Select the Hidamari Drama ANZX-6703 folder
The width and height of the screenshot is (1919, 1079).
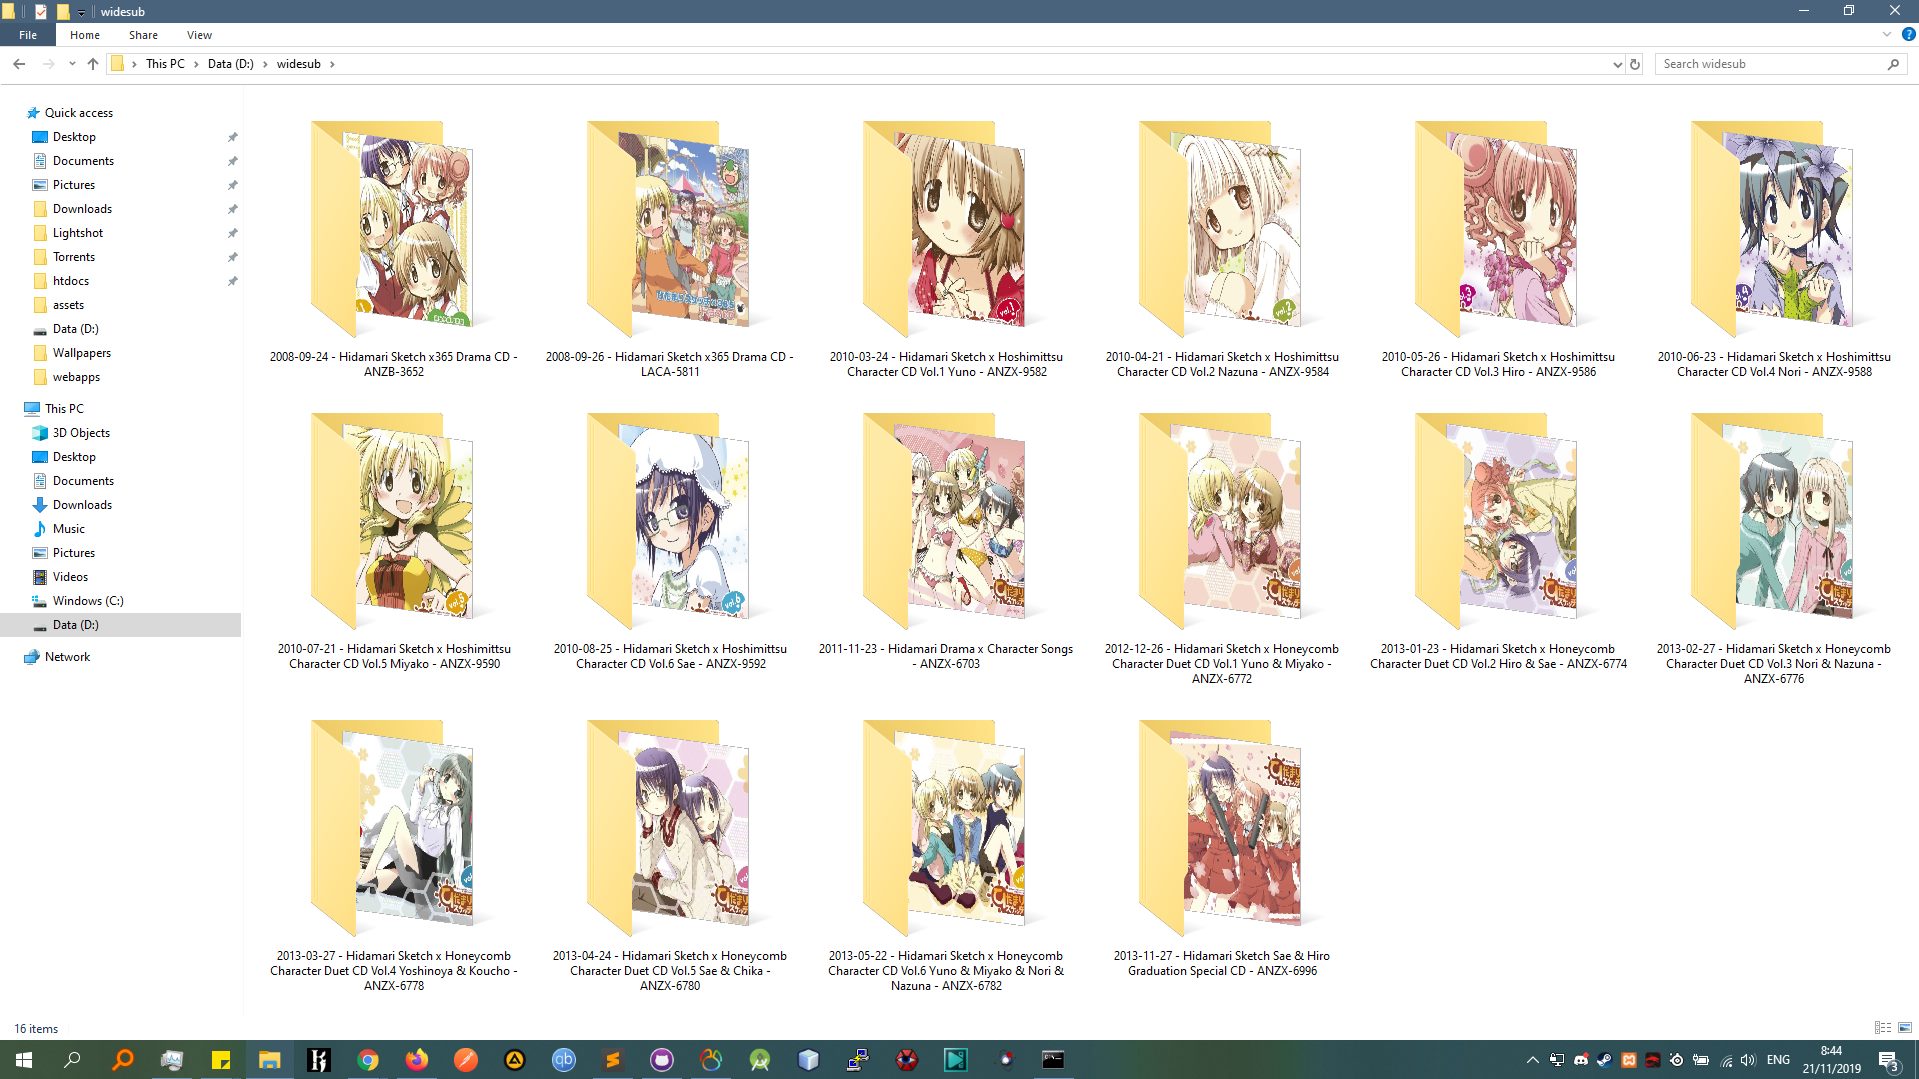pyautogui.click(x=946, y=542)
